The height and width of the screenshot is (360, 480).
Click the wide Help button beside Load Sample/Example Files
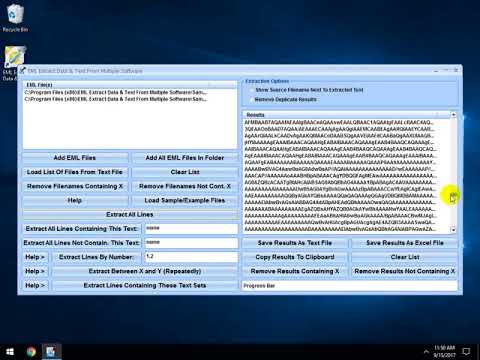tap(75, 200)
